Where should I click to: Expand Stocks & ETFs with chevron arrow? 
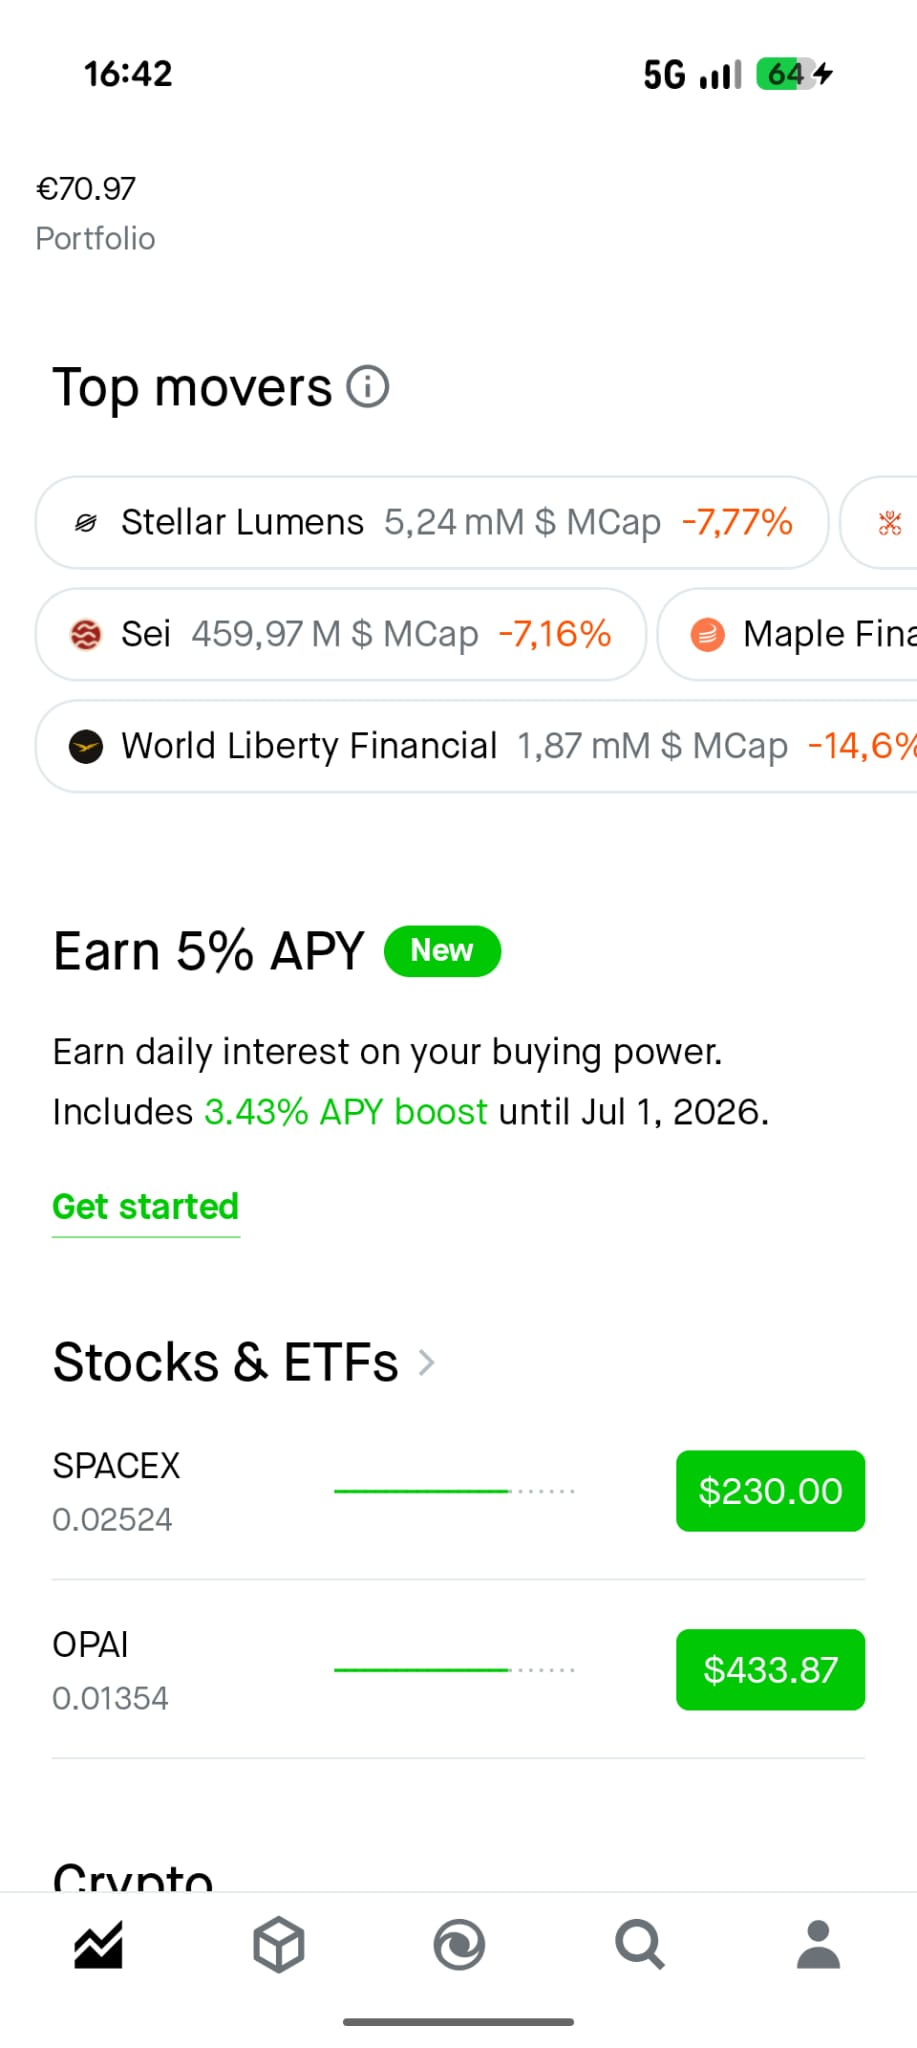pos(427,1362)
